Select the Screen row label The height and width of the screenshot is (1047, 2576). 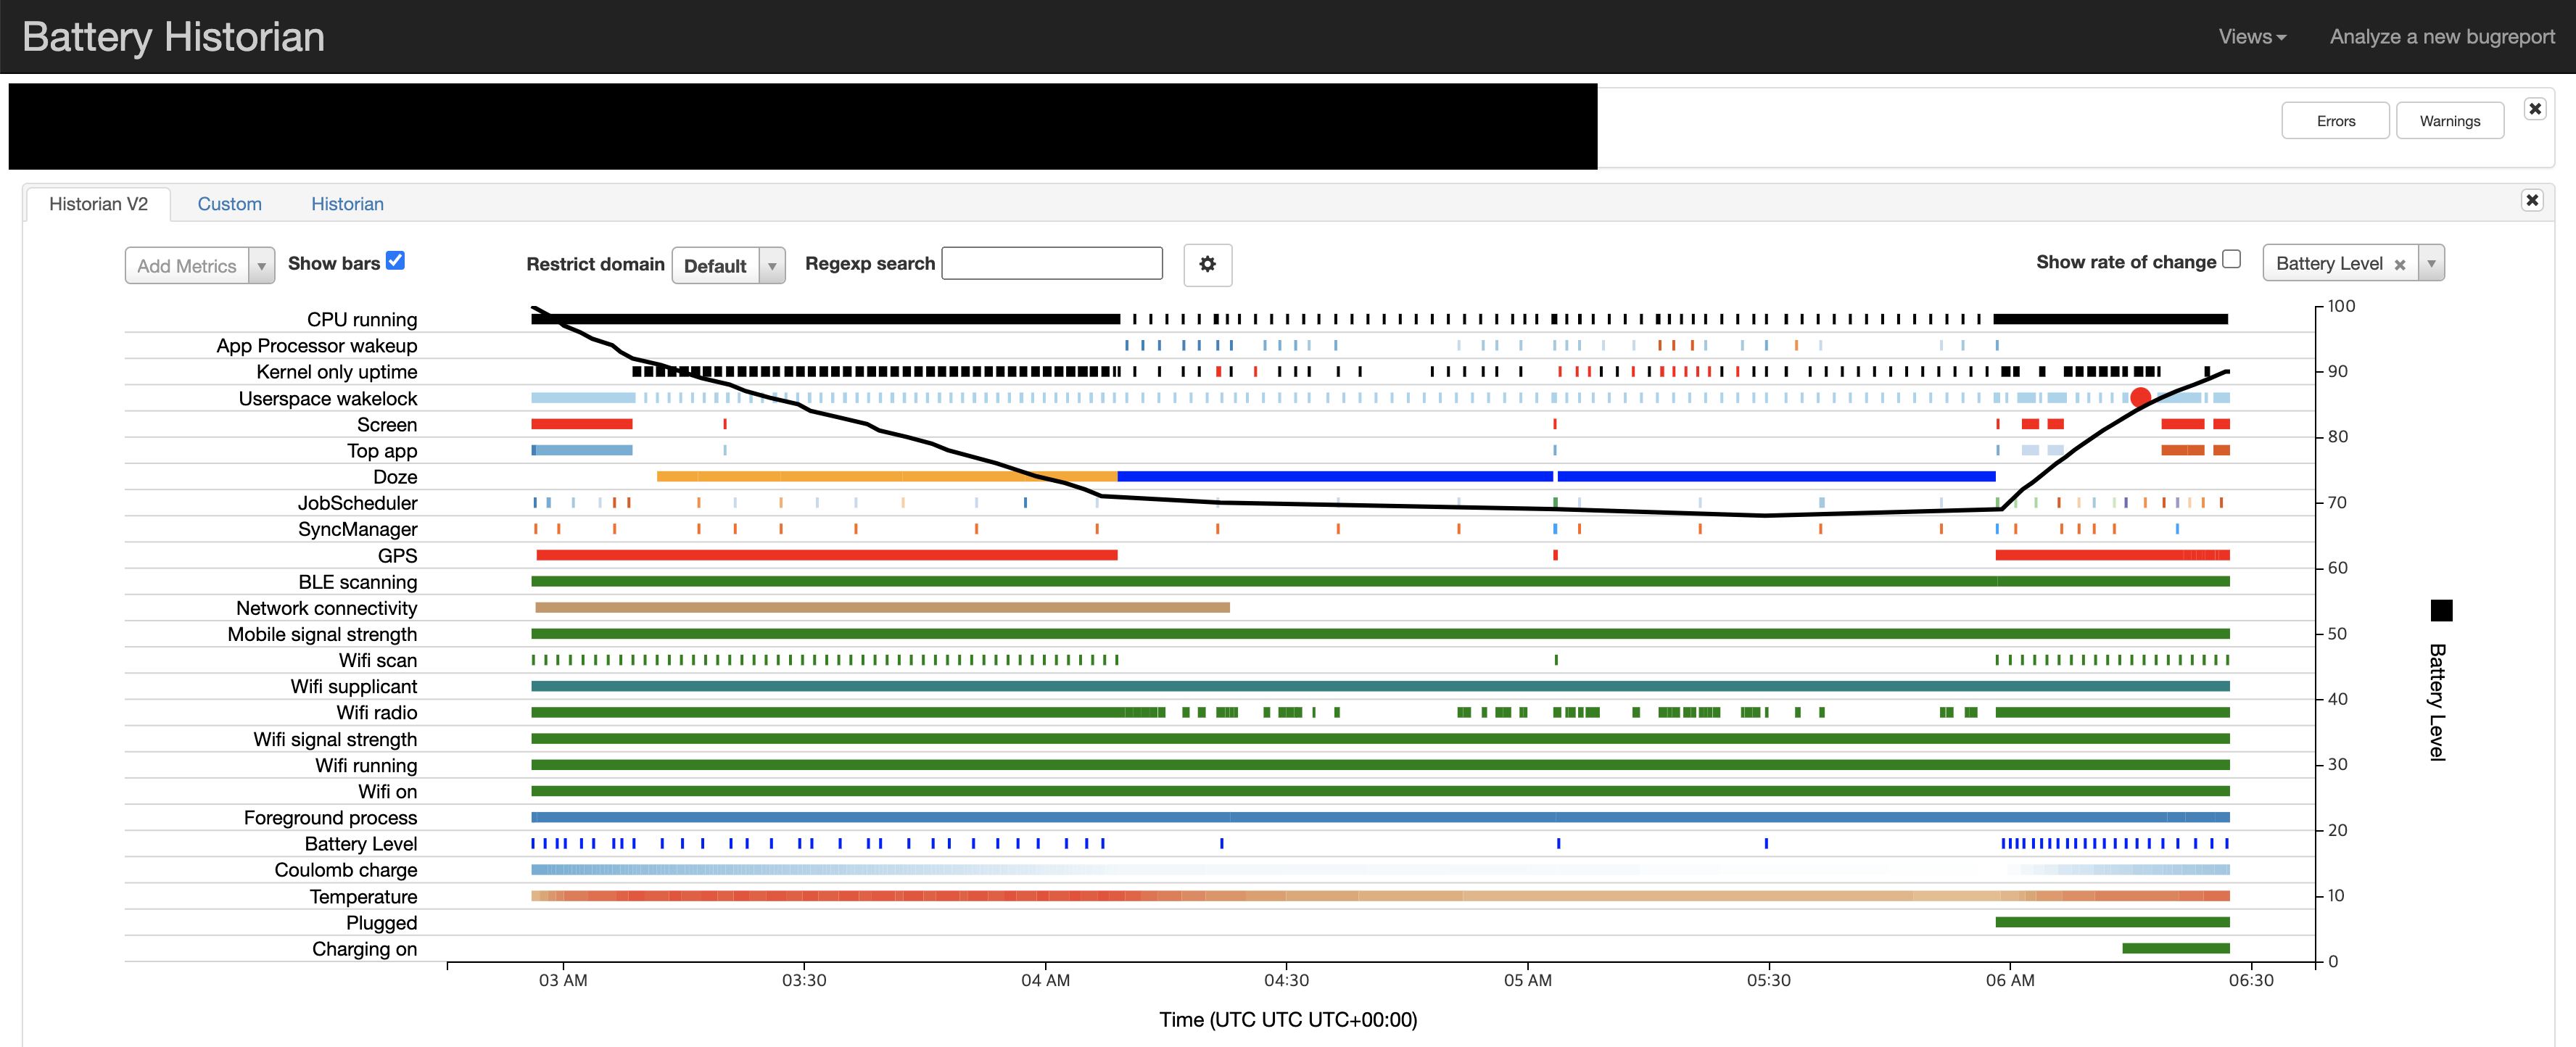(387, 425)
